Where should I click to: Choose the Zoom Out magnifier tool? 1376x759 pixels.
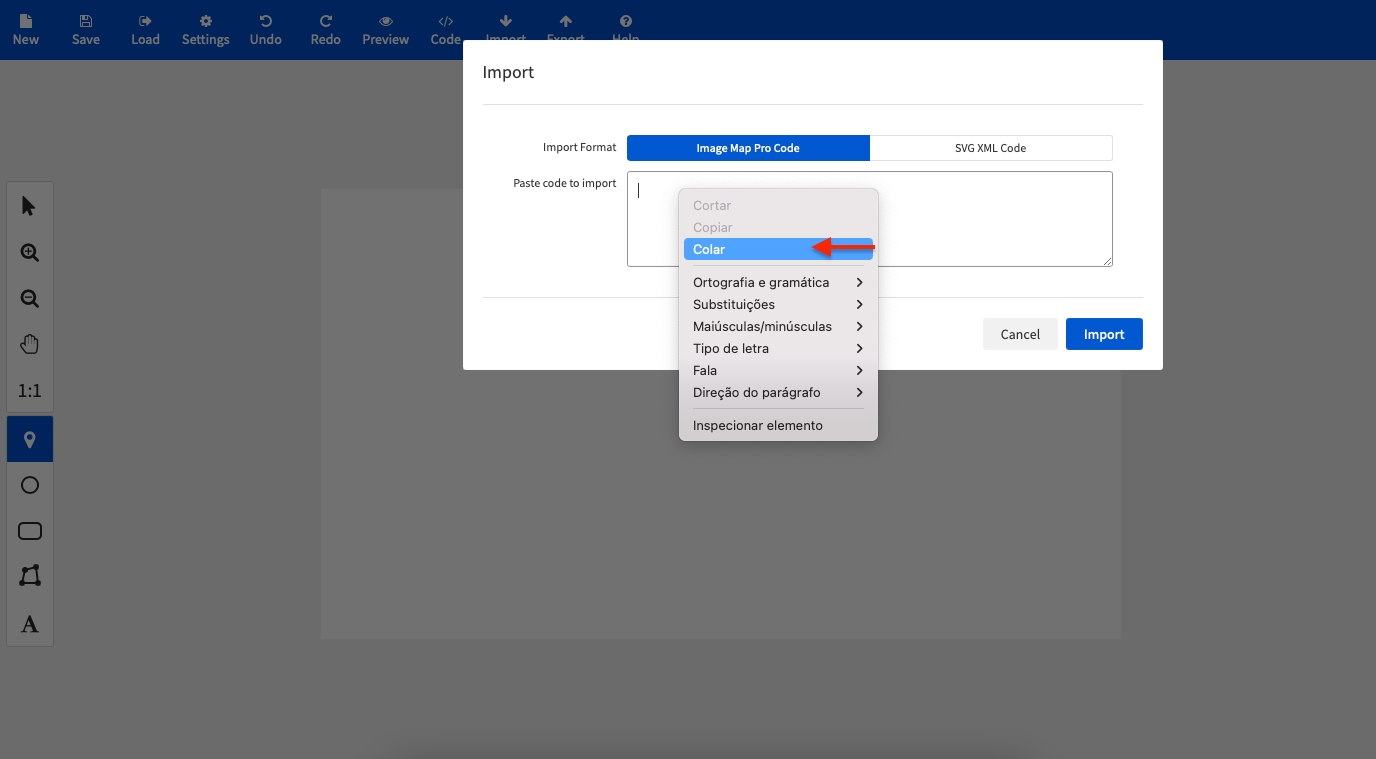coord(30,298)
